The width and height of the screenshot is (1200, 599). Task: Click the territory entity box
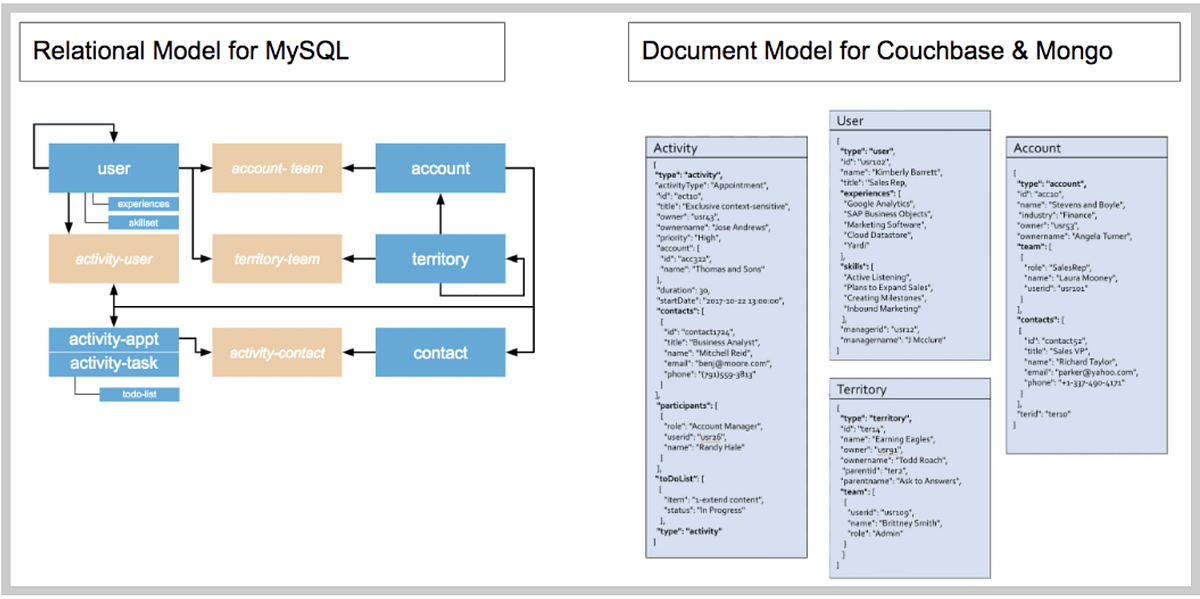point(440,259)
